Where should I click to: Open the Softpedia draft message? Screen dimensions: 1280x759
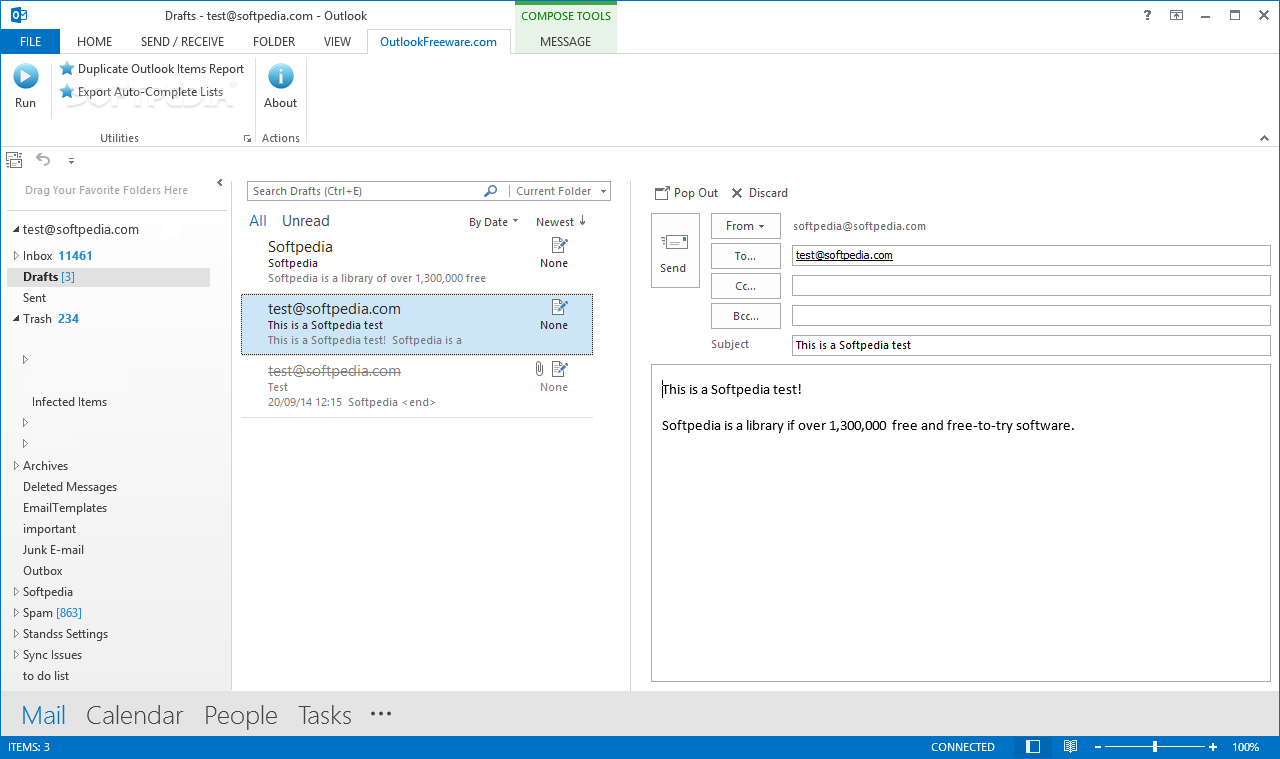point(417,262)
